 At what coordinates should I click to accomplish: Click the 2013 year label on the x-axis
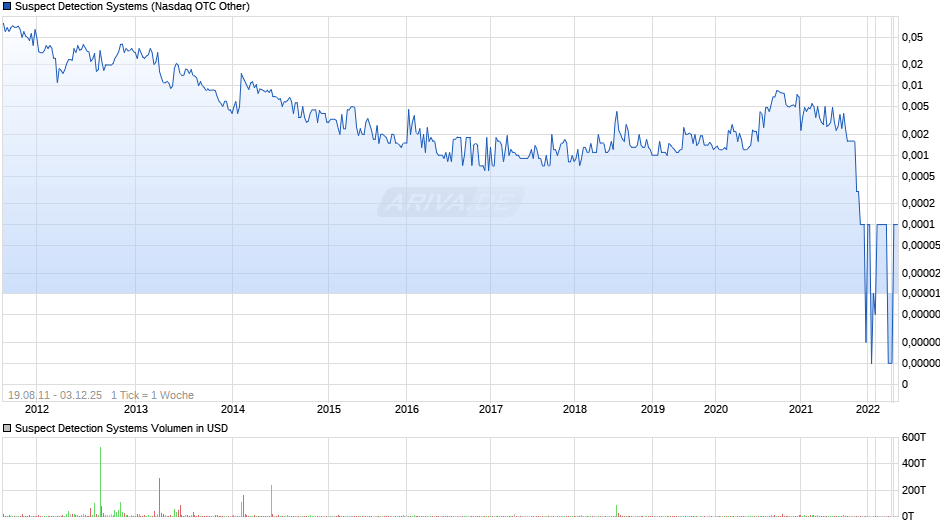tap(135, 409)
